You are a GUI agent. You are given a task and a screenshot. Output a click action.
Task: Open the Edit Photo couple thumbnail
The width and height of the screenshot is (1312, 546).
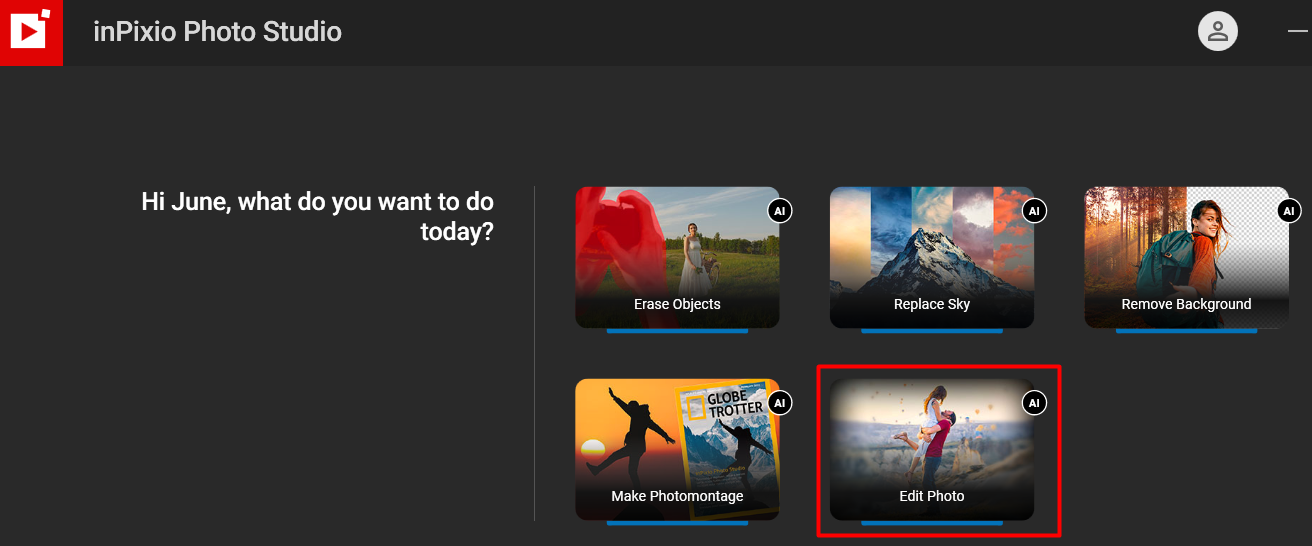tap(932, 449)
